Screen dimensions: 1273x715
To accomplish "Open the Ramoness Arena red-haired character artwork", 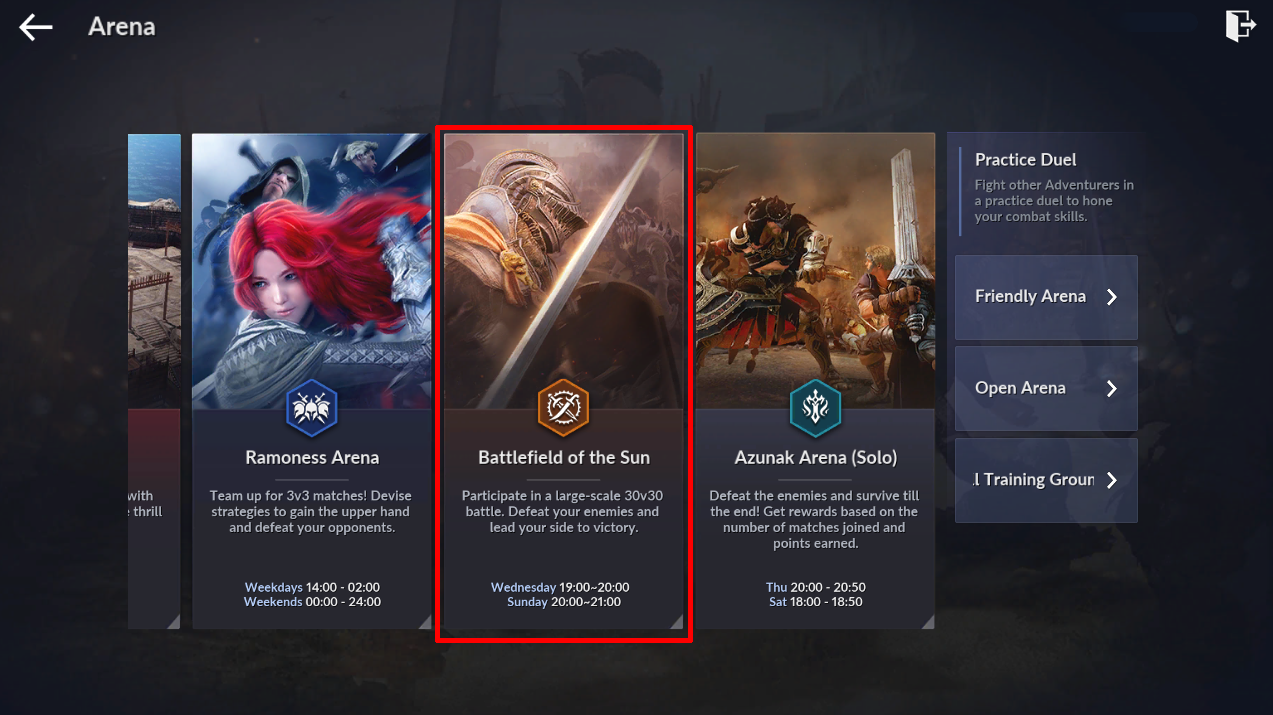I will coord(312,270).
